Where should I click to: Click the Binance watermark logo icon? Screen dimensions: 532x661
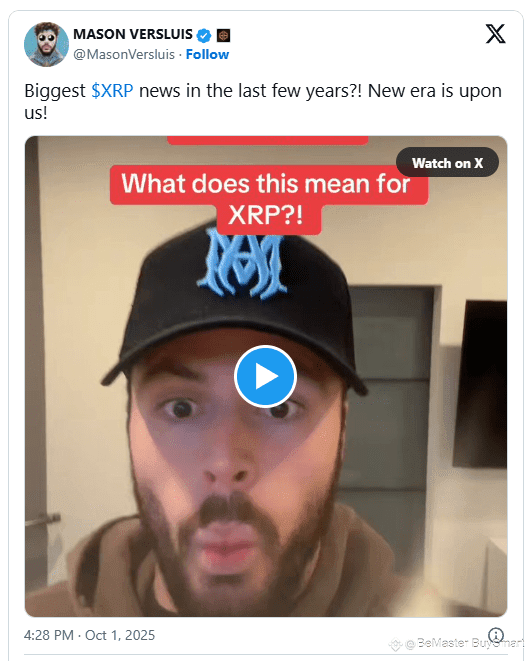[395, 644]
